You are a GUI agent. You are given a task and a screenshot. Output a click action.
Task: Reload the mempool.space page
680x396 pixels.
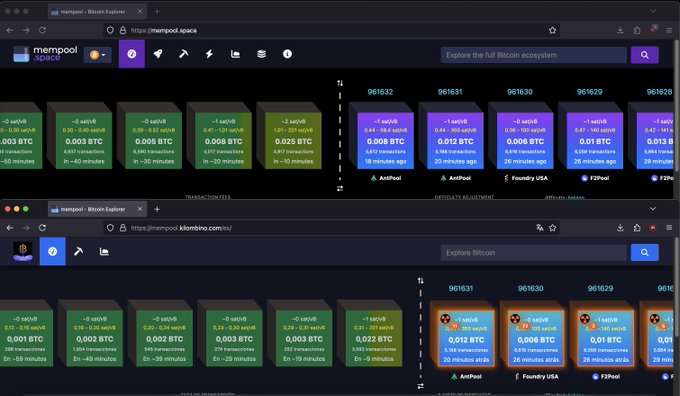[x=42, y=30]
